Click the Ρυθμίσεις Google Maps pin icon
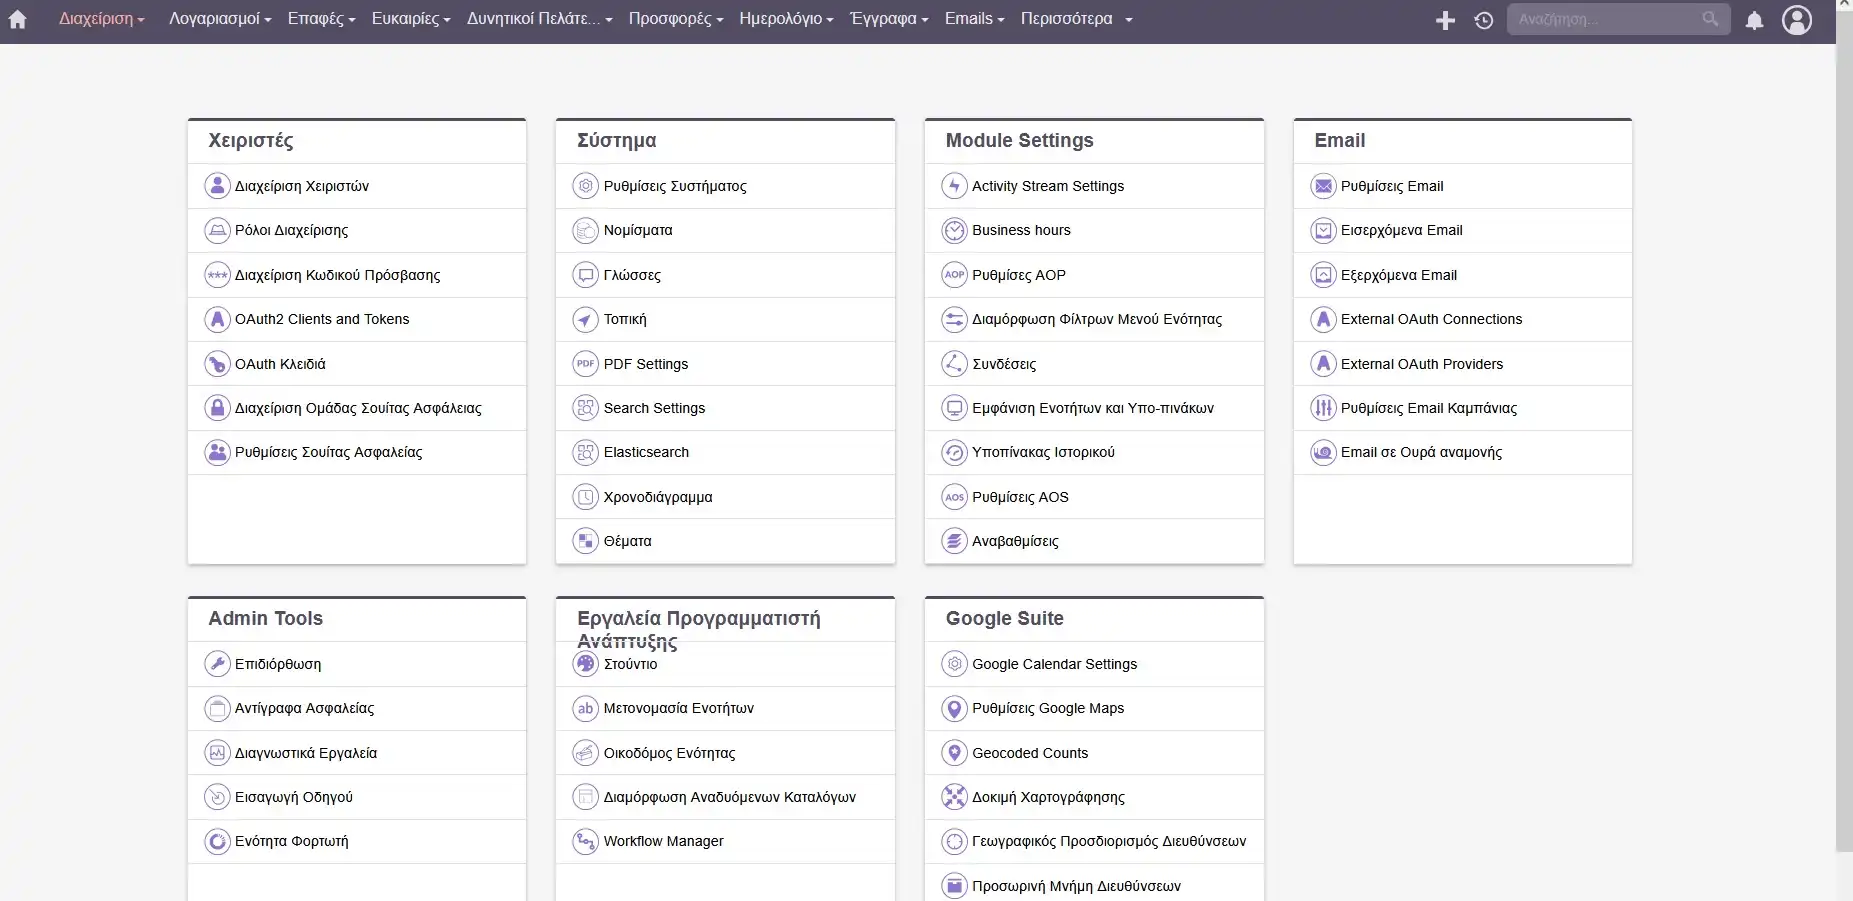 (954, 708)
